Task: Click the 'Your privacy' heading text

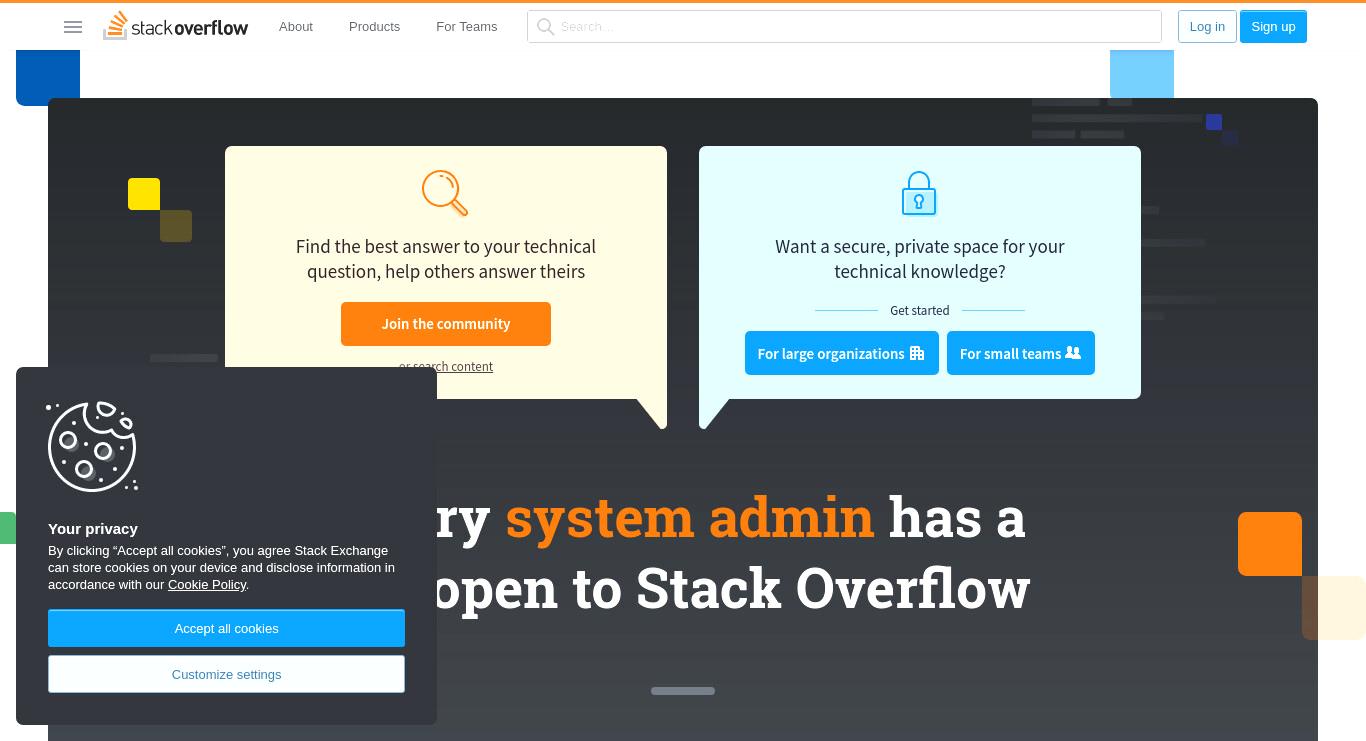Action: point(93,529)
